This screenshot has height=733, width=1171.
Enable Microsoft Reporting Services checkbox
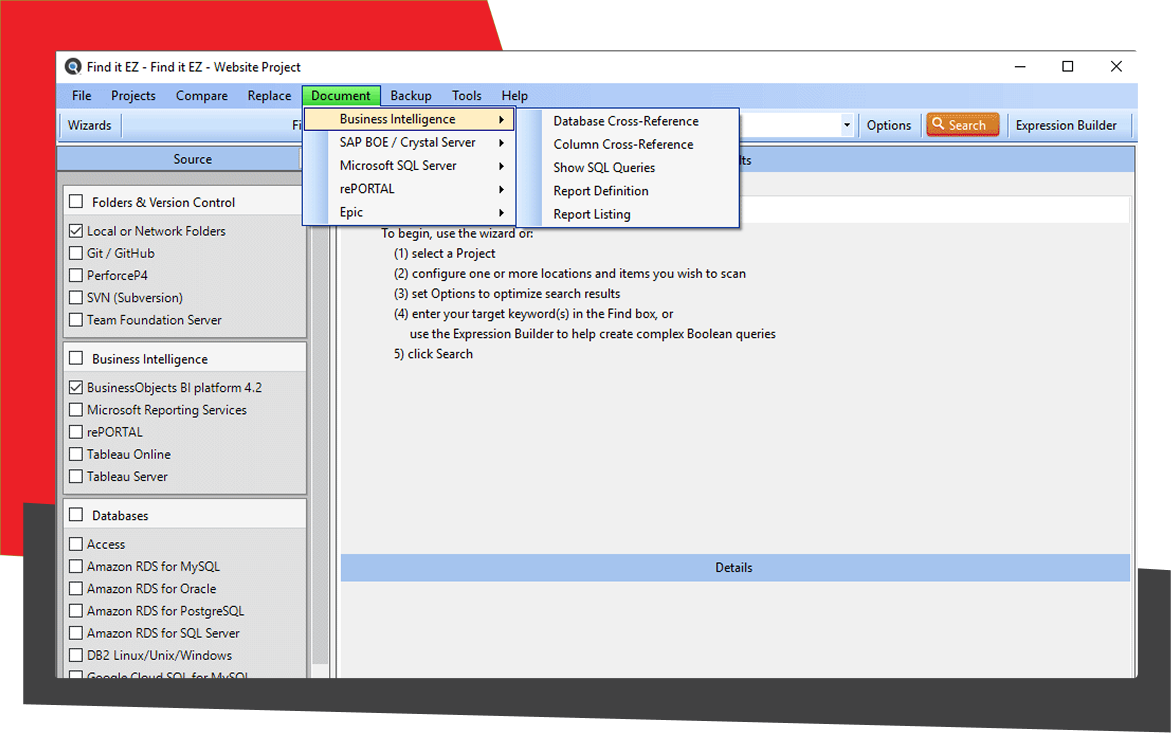[x=76, y=410]
